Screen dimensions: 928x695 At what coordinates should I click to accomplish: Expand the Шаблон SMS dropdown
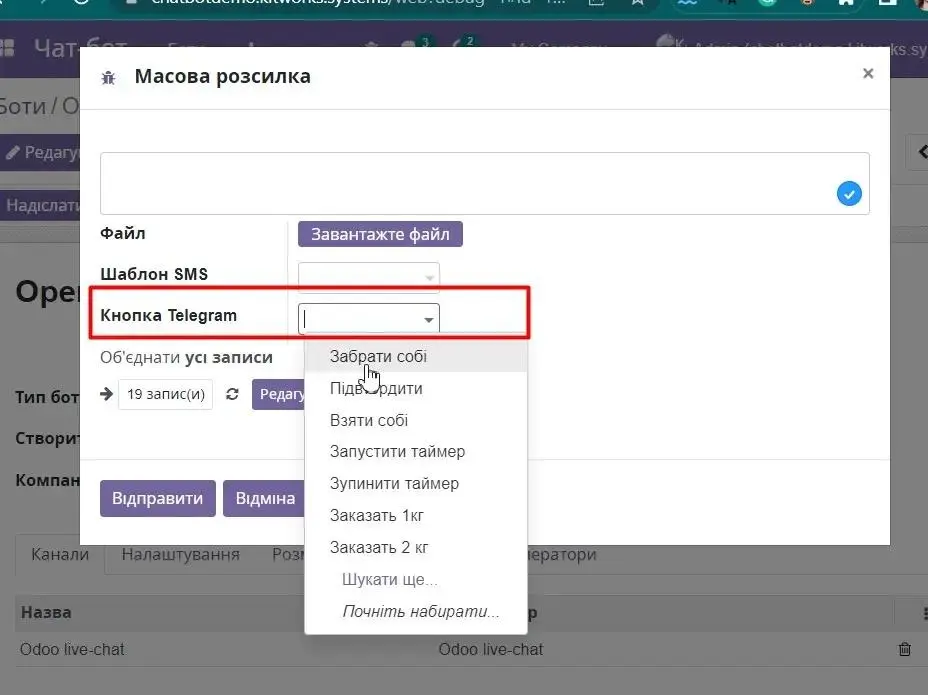(x=429, y=277)
